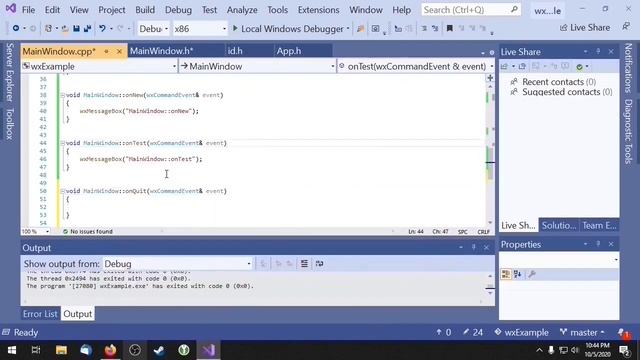Click the Live Share button in title bar
Viewport: 640px width, 360px height.
point(585,28)
